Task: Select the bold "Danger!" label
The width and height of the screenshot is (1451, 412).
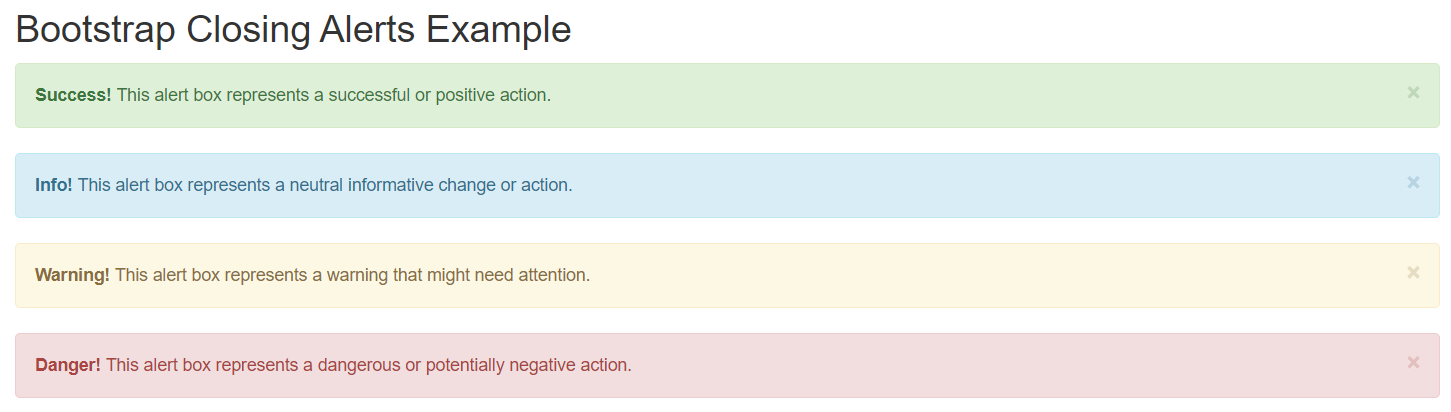Action: (68, 365)
